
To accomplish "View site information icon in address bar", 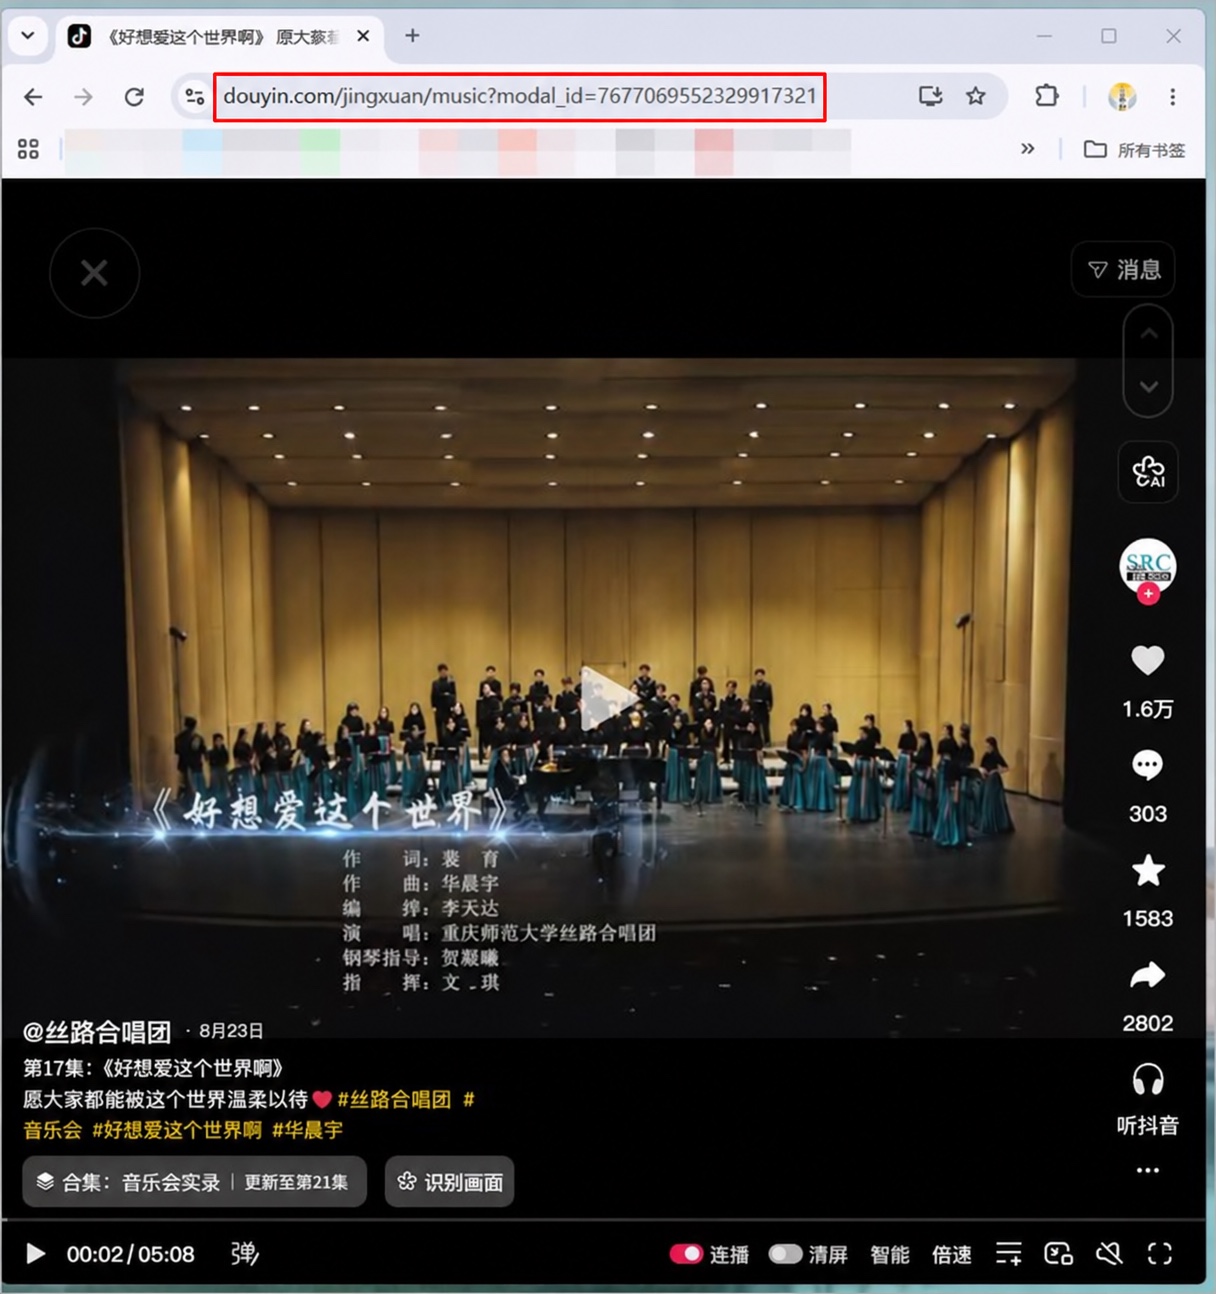I will tap(194, 96).
